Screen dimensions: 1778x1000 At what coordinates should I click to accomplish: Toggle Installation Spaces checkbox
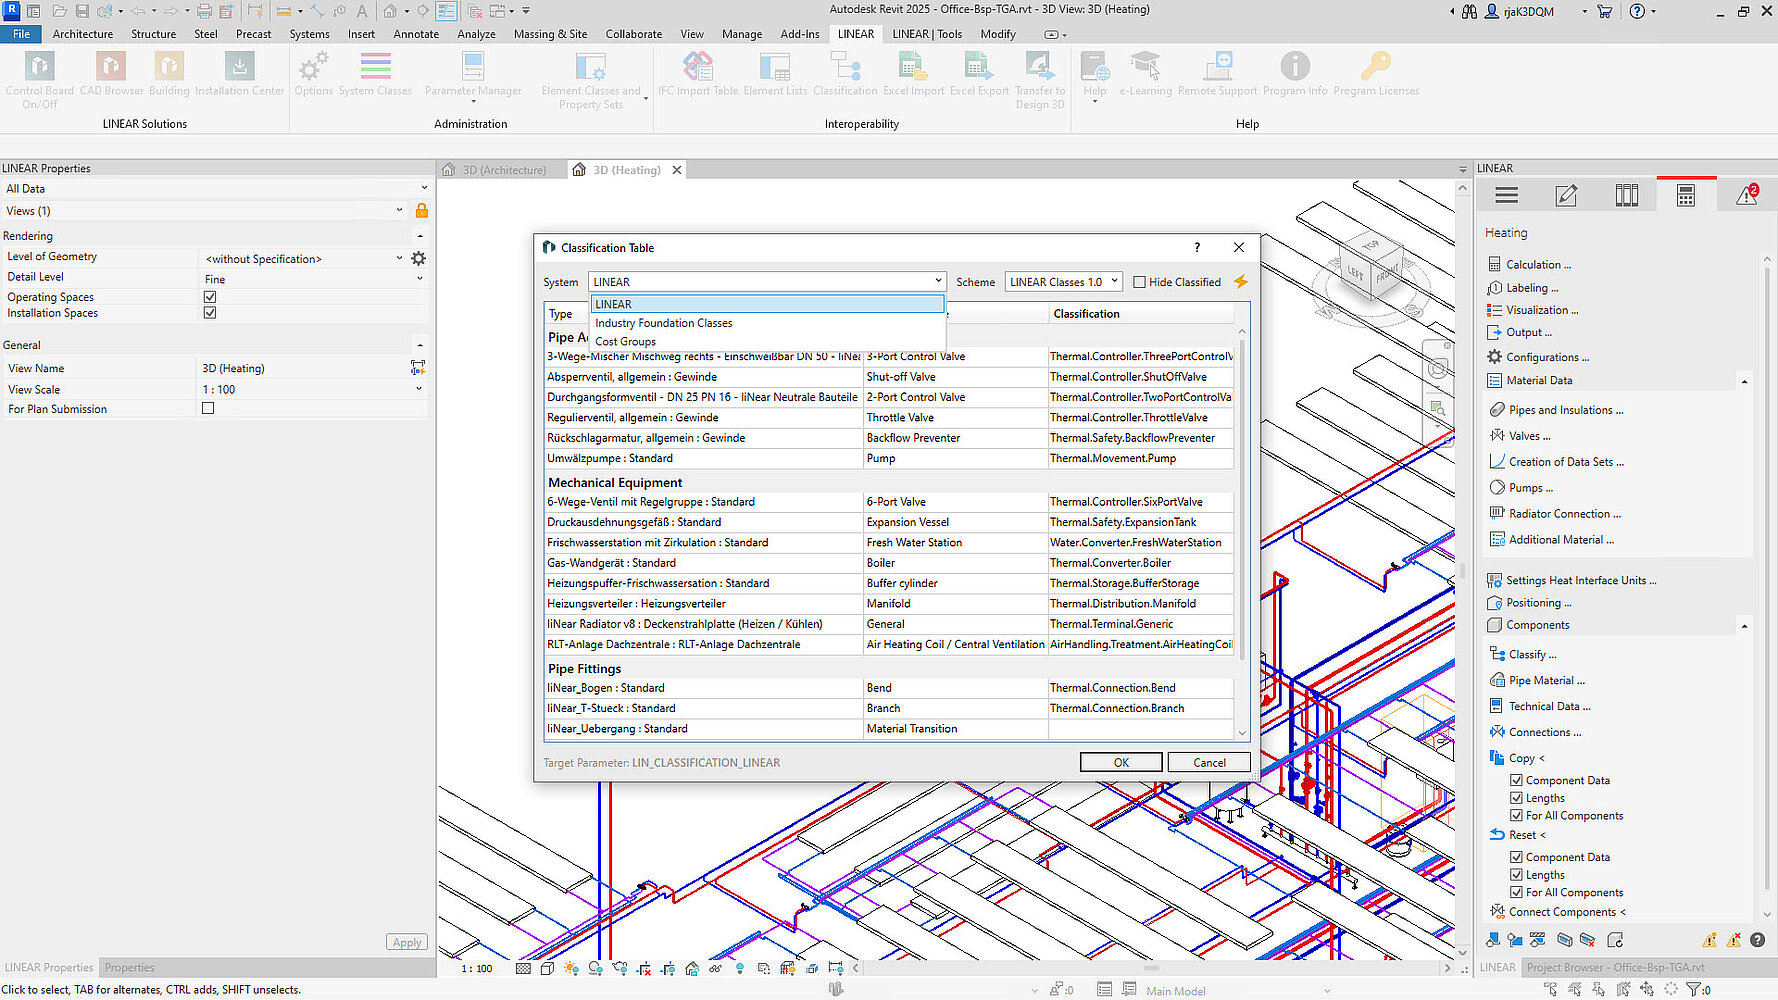[210, 313]
